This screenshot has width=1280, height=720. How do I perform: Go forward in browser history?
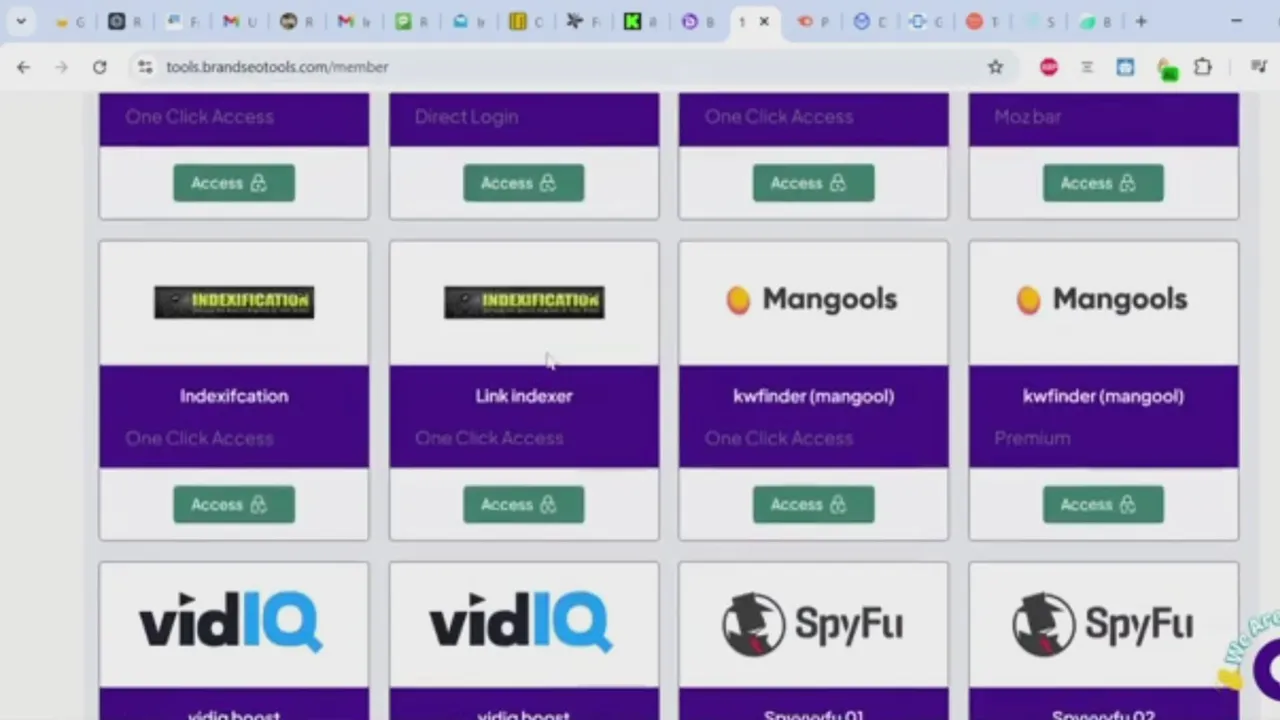point(61,67)
